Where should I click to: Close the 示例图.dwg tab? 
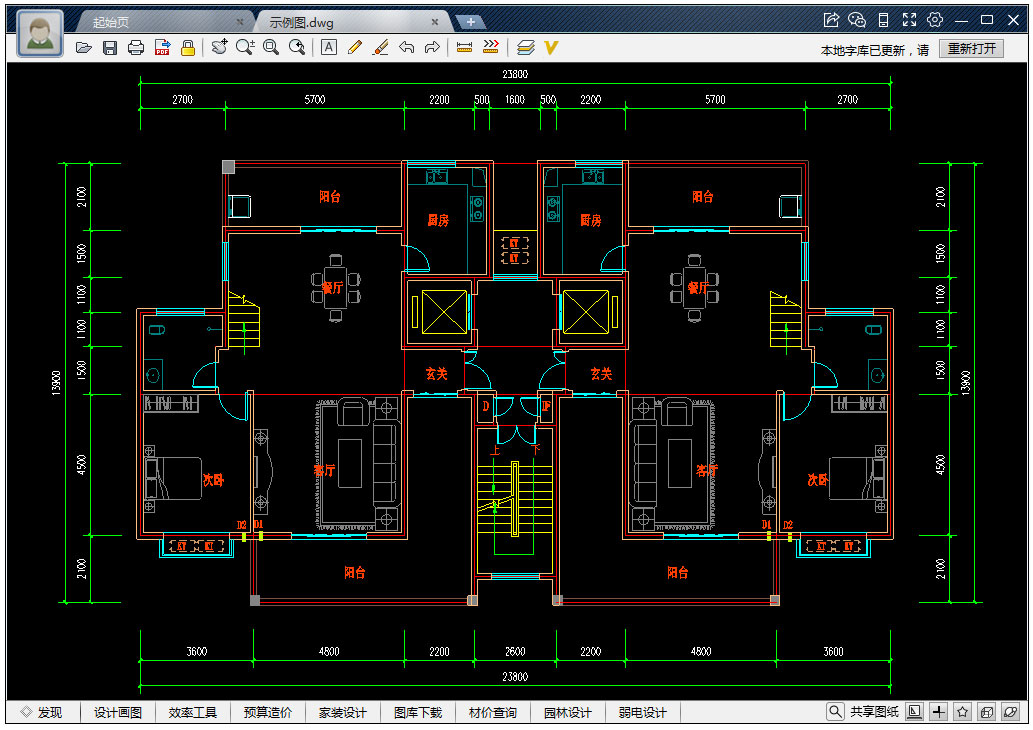(435, 22)
